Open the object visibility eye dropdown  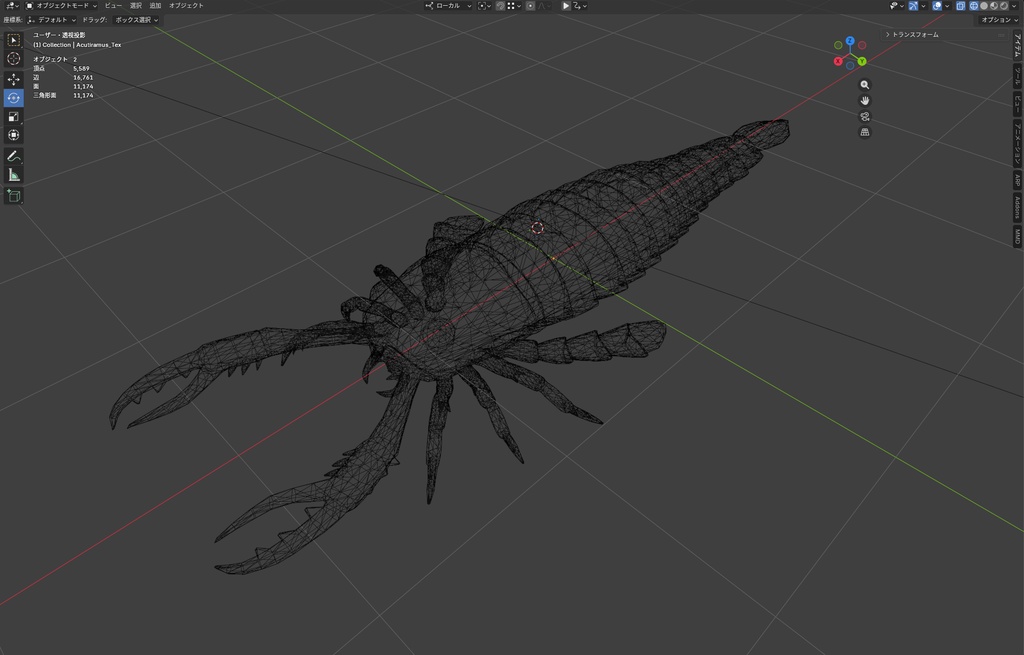pos(897,6)
